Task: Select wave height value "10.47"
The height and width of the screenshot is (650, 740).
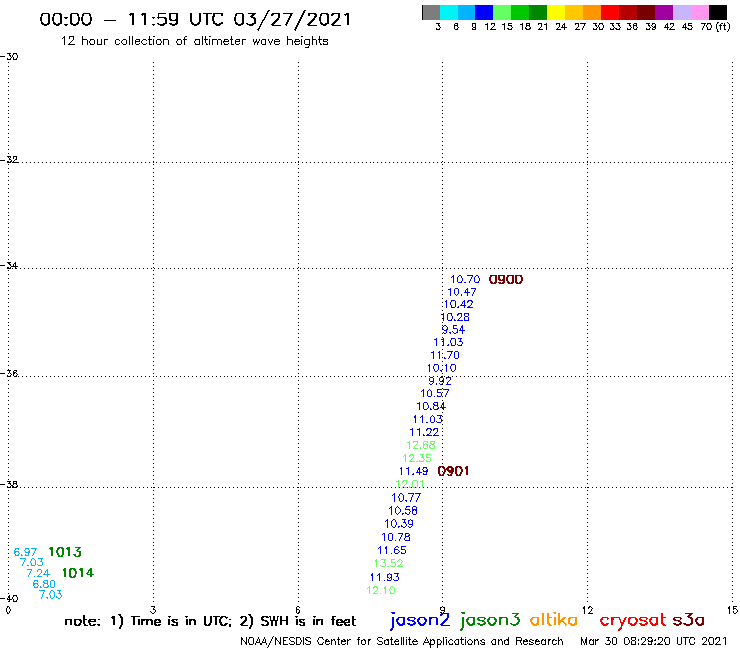Action: [462, 292]
